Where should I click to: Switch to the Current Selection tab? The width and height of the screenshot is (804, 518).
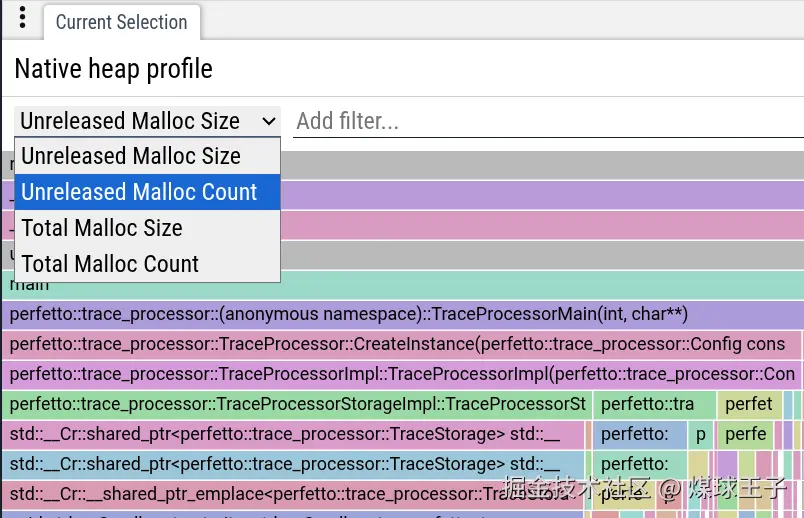[122, 22]
